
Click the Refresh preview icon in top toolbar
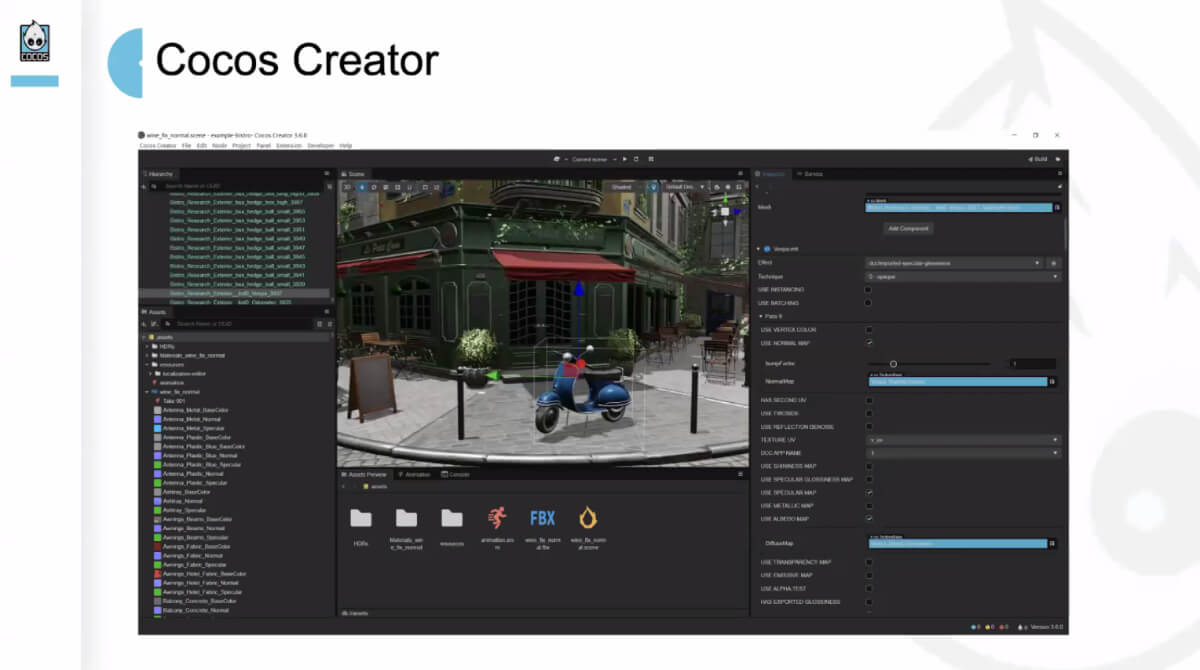(637, 159)
